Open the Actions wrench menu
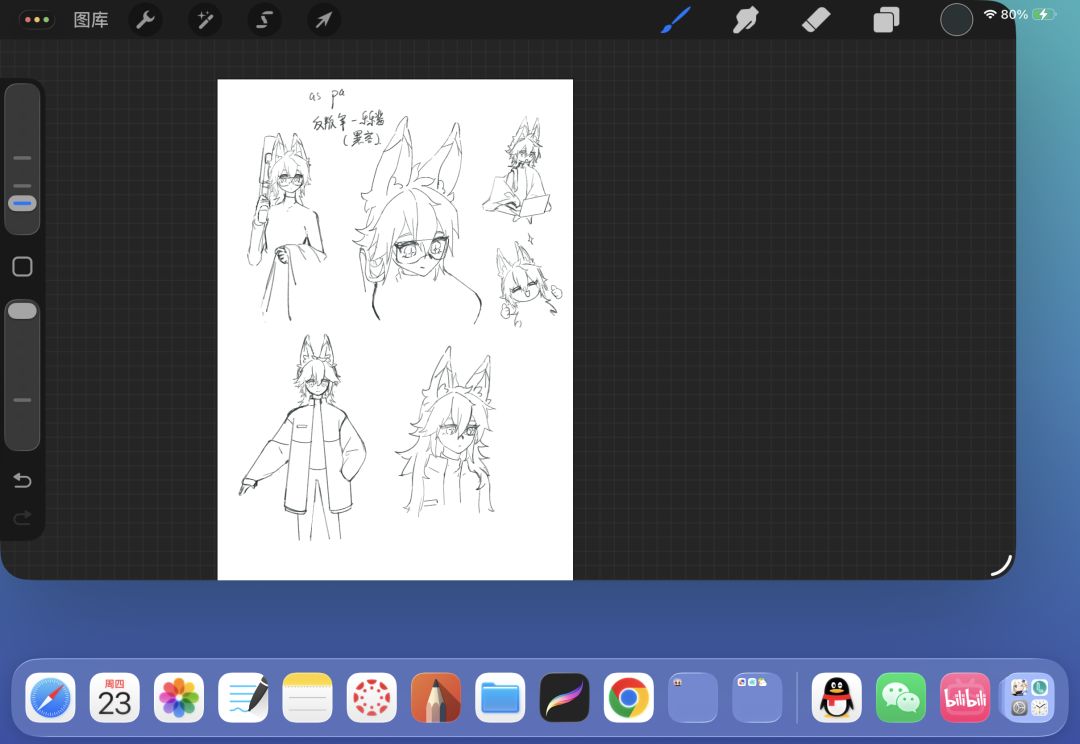1080x744 pixels. coord(145,20)
